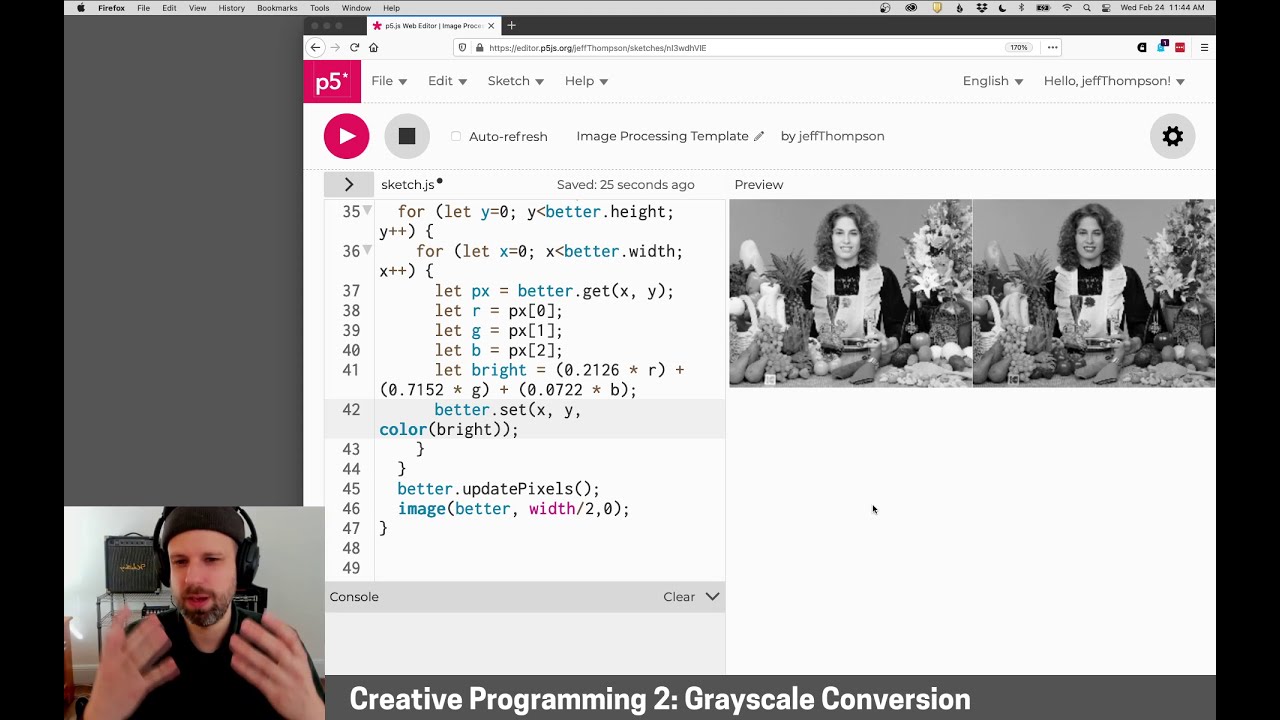Open the Sketch dropdown menu
Screen dimensions: 1280x720
pyautogui.click(x=515, y=81)
